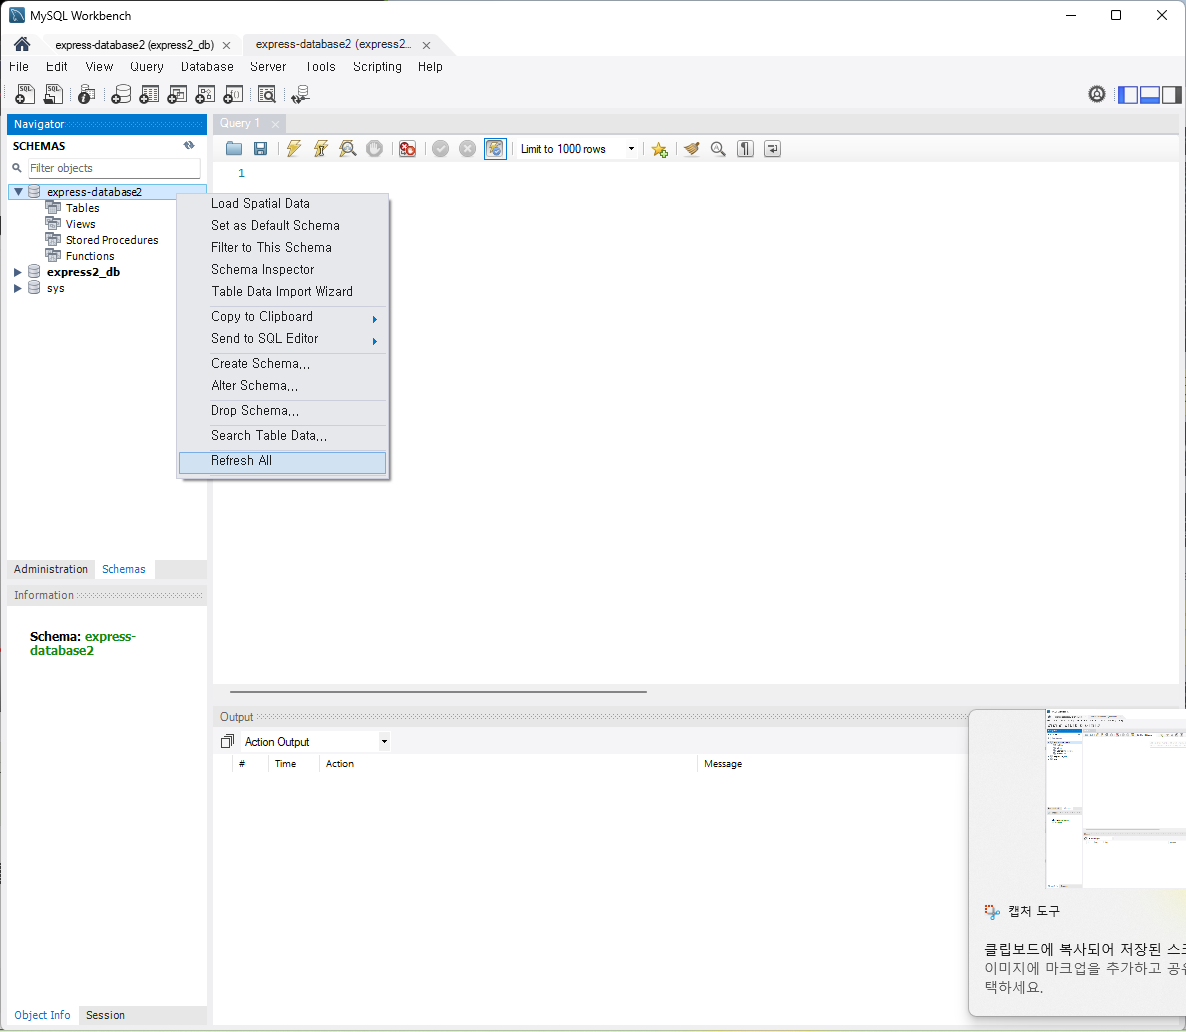Create new schema toolbar icon

pos(121,94)
